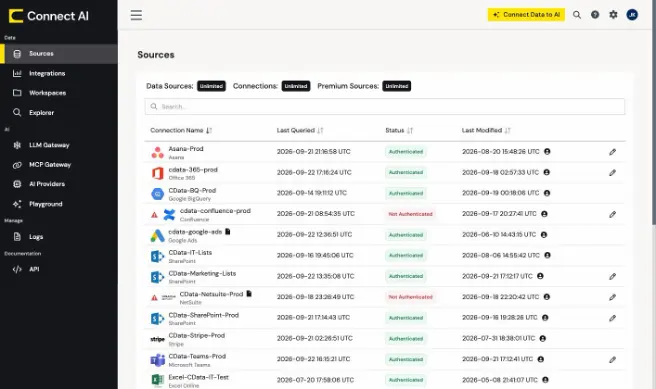Click Authenticated status badge for Asana-Prod
This screenshot has height=389, width=656.
pyautogui.click(x=406, y=152)
